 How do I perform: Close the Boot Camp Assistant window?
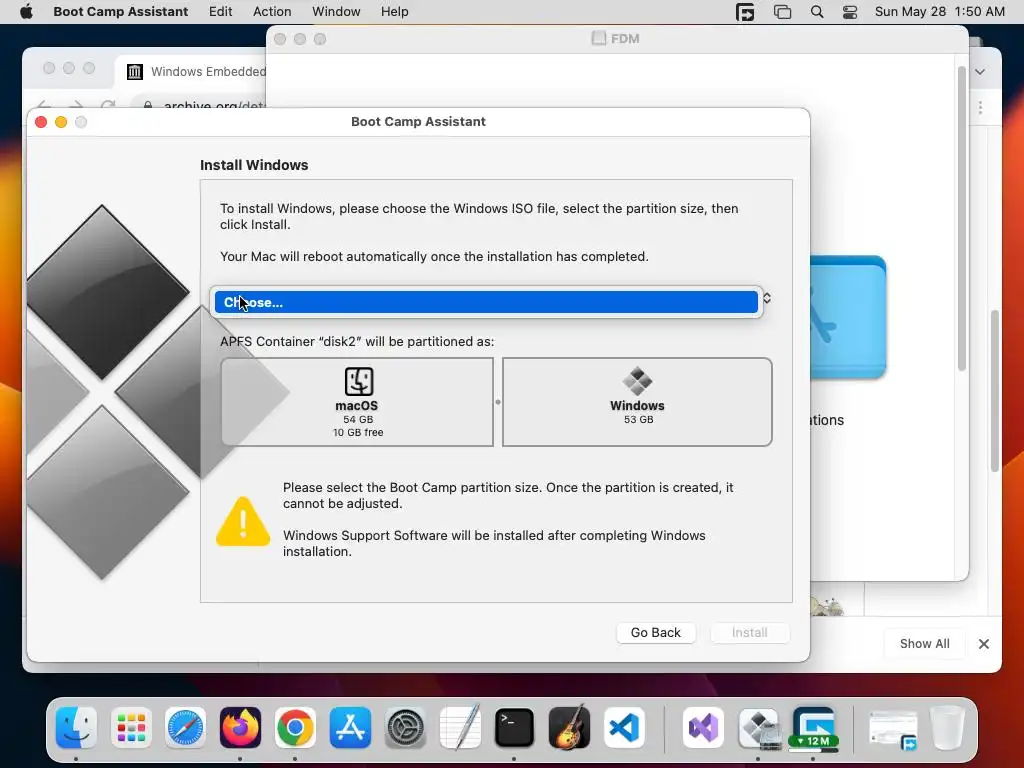(x=40, y=122)
